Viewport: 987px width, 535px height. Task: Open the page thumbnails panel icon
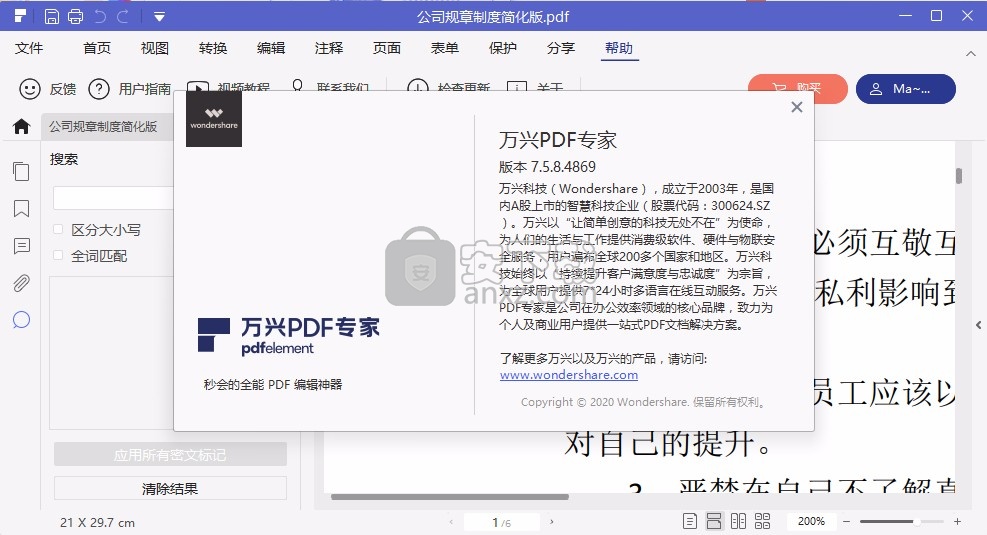(21, 171)
